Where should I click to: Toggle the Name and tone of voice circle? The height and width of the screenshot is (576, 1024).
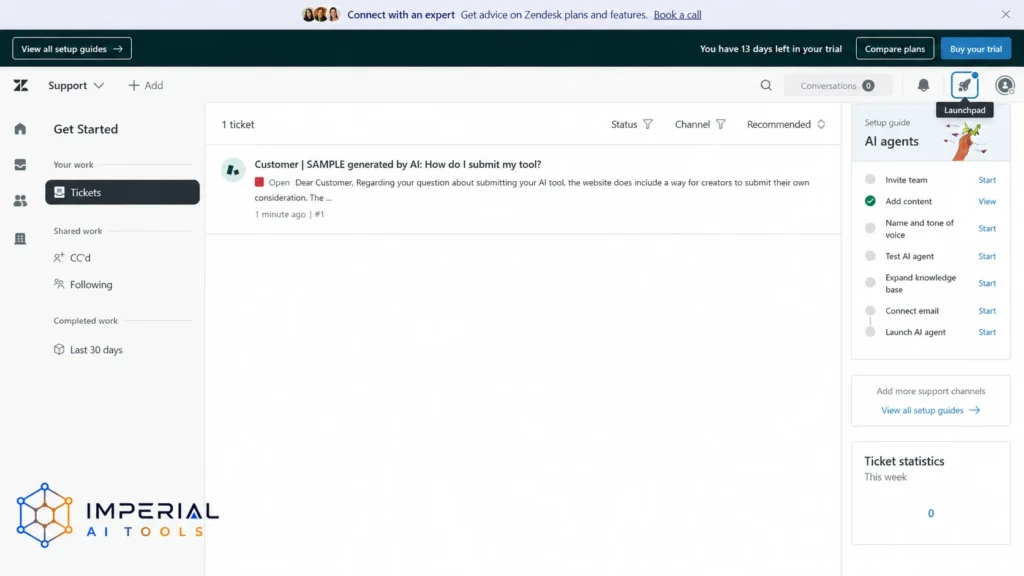coord(870,228)
